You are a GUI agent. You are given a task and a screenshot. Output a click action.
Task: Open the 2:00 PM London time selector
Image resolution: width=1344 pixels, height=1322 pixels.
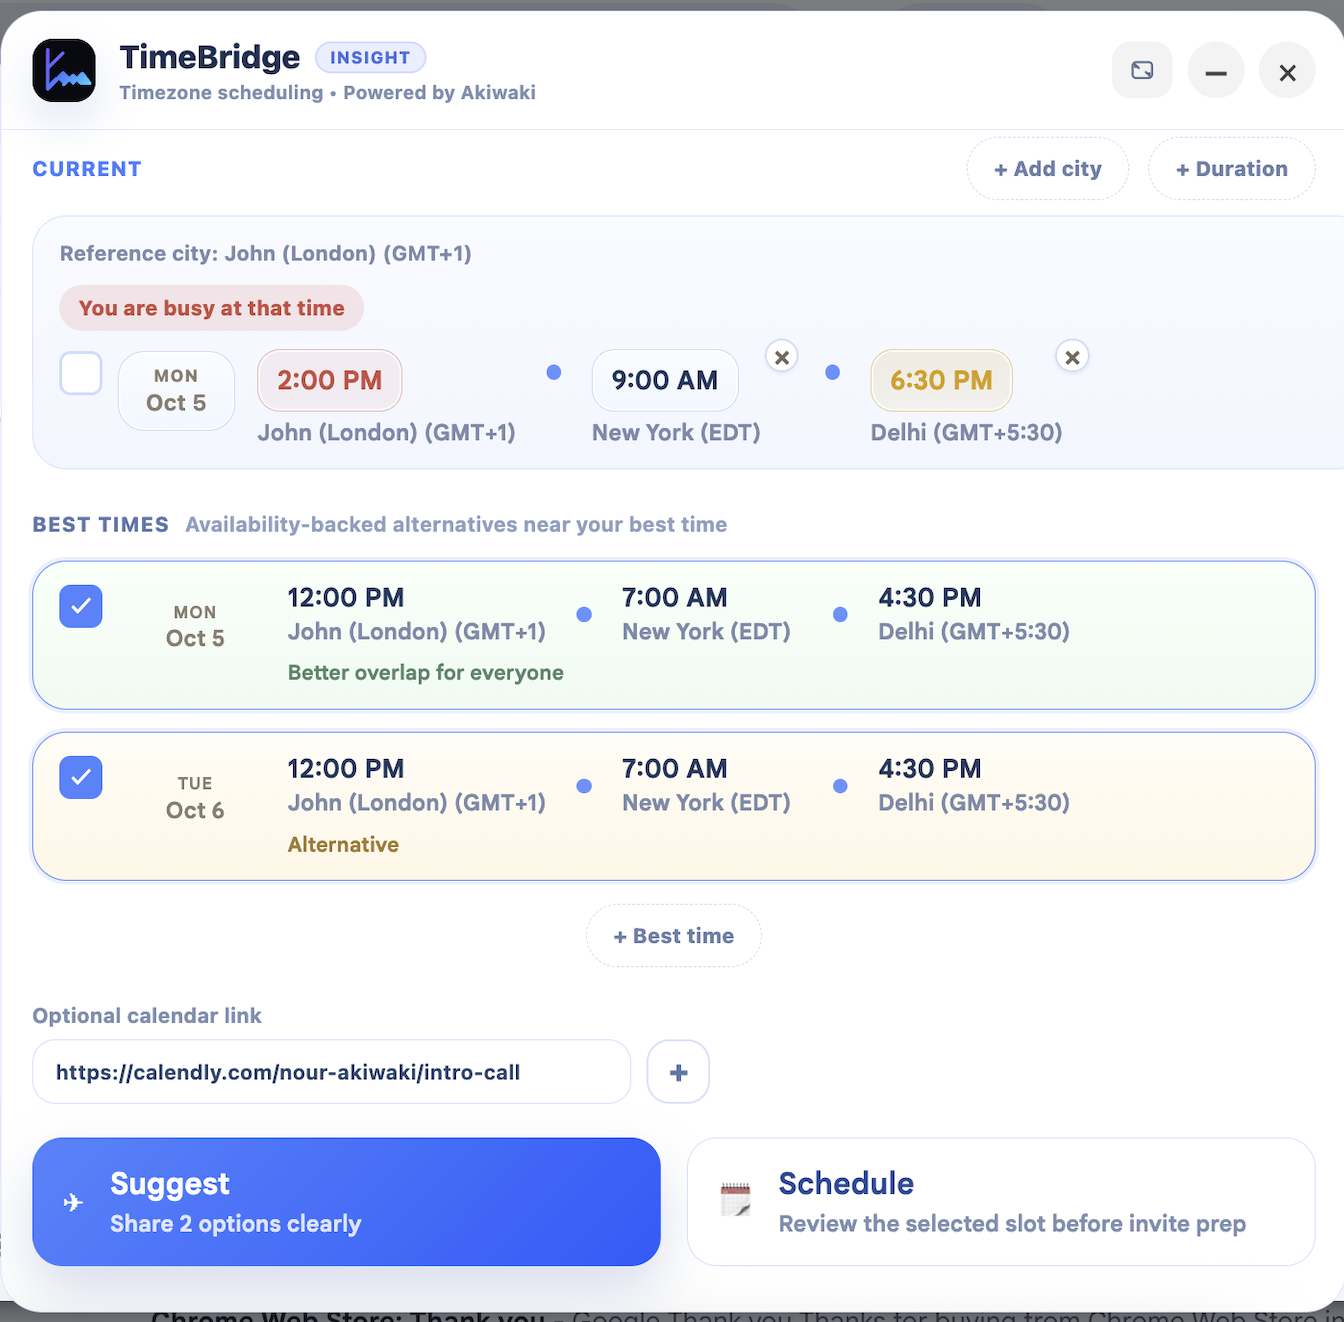point(329,381)
